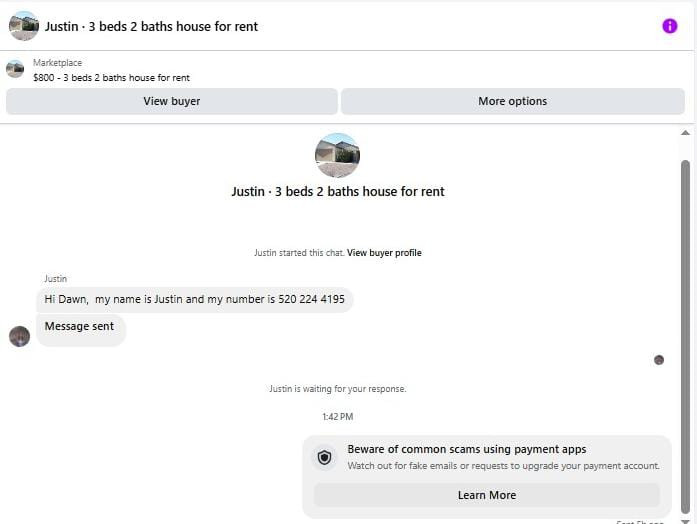Click the header title Justin 3 beds 2 baths
The width and height of the screenshot is (697, 524).
[x=151, y=27]
